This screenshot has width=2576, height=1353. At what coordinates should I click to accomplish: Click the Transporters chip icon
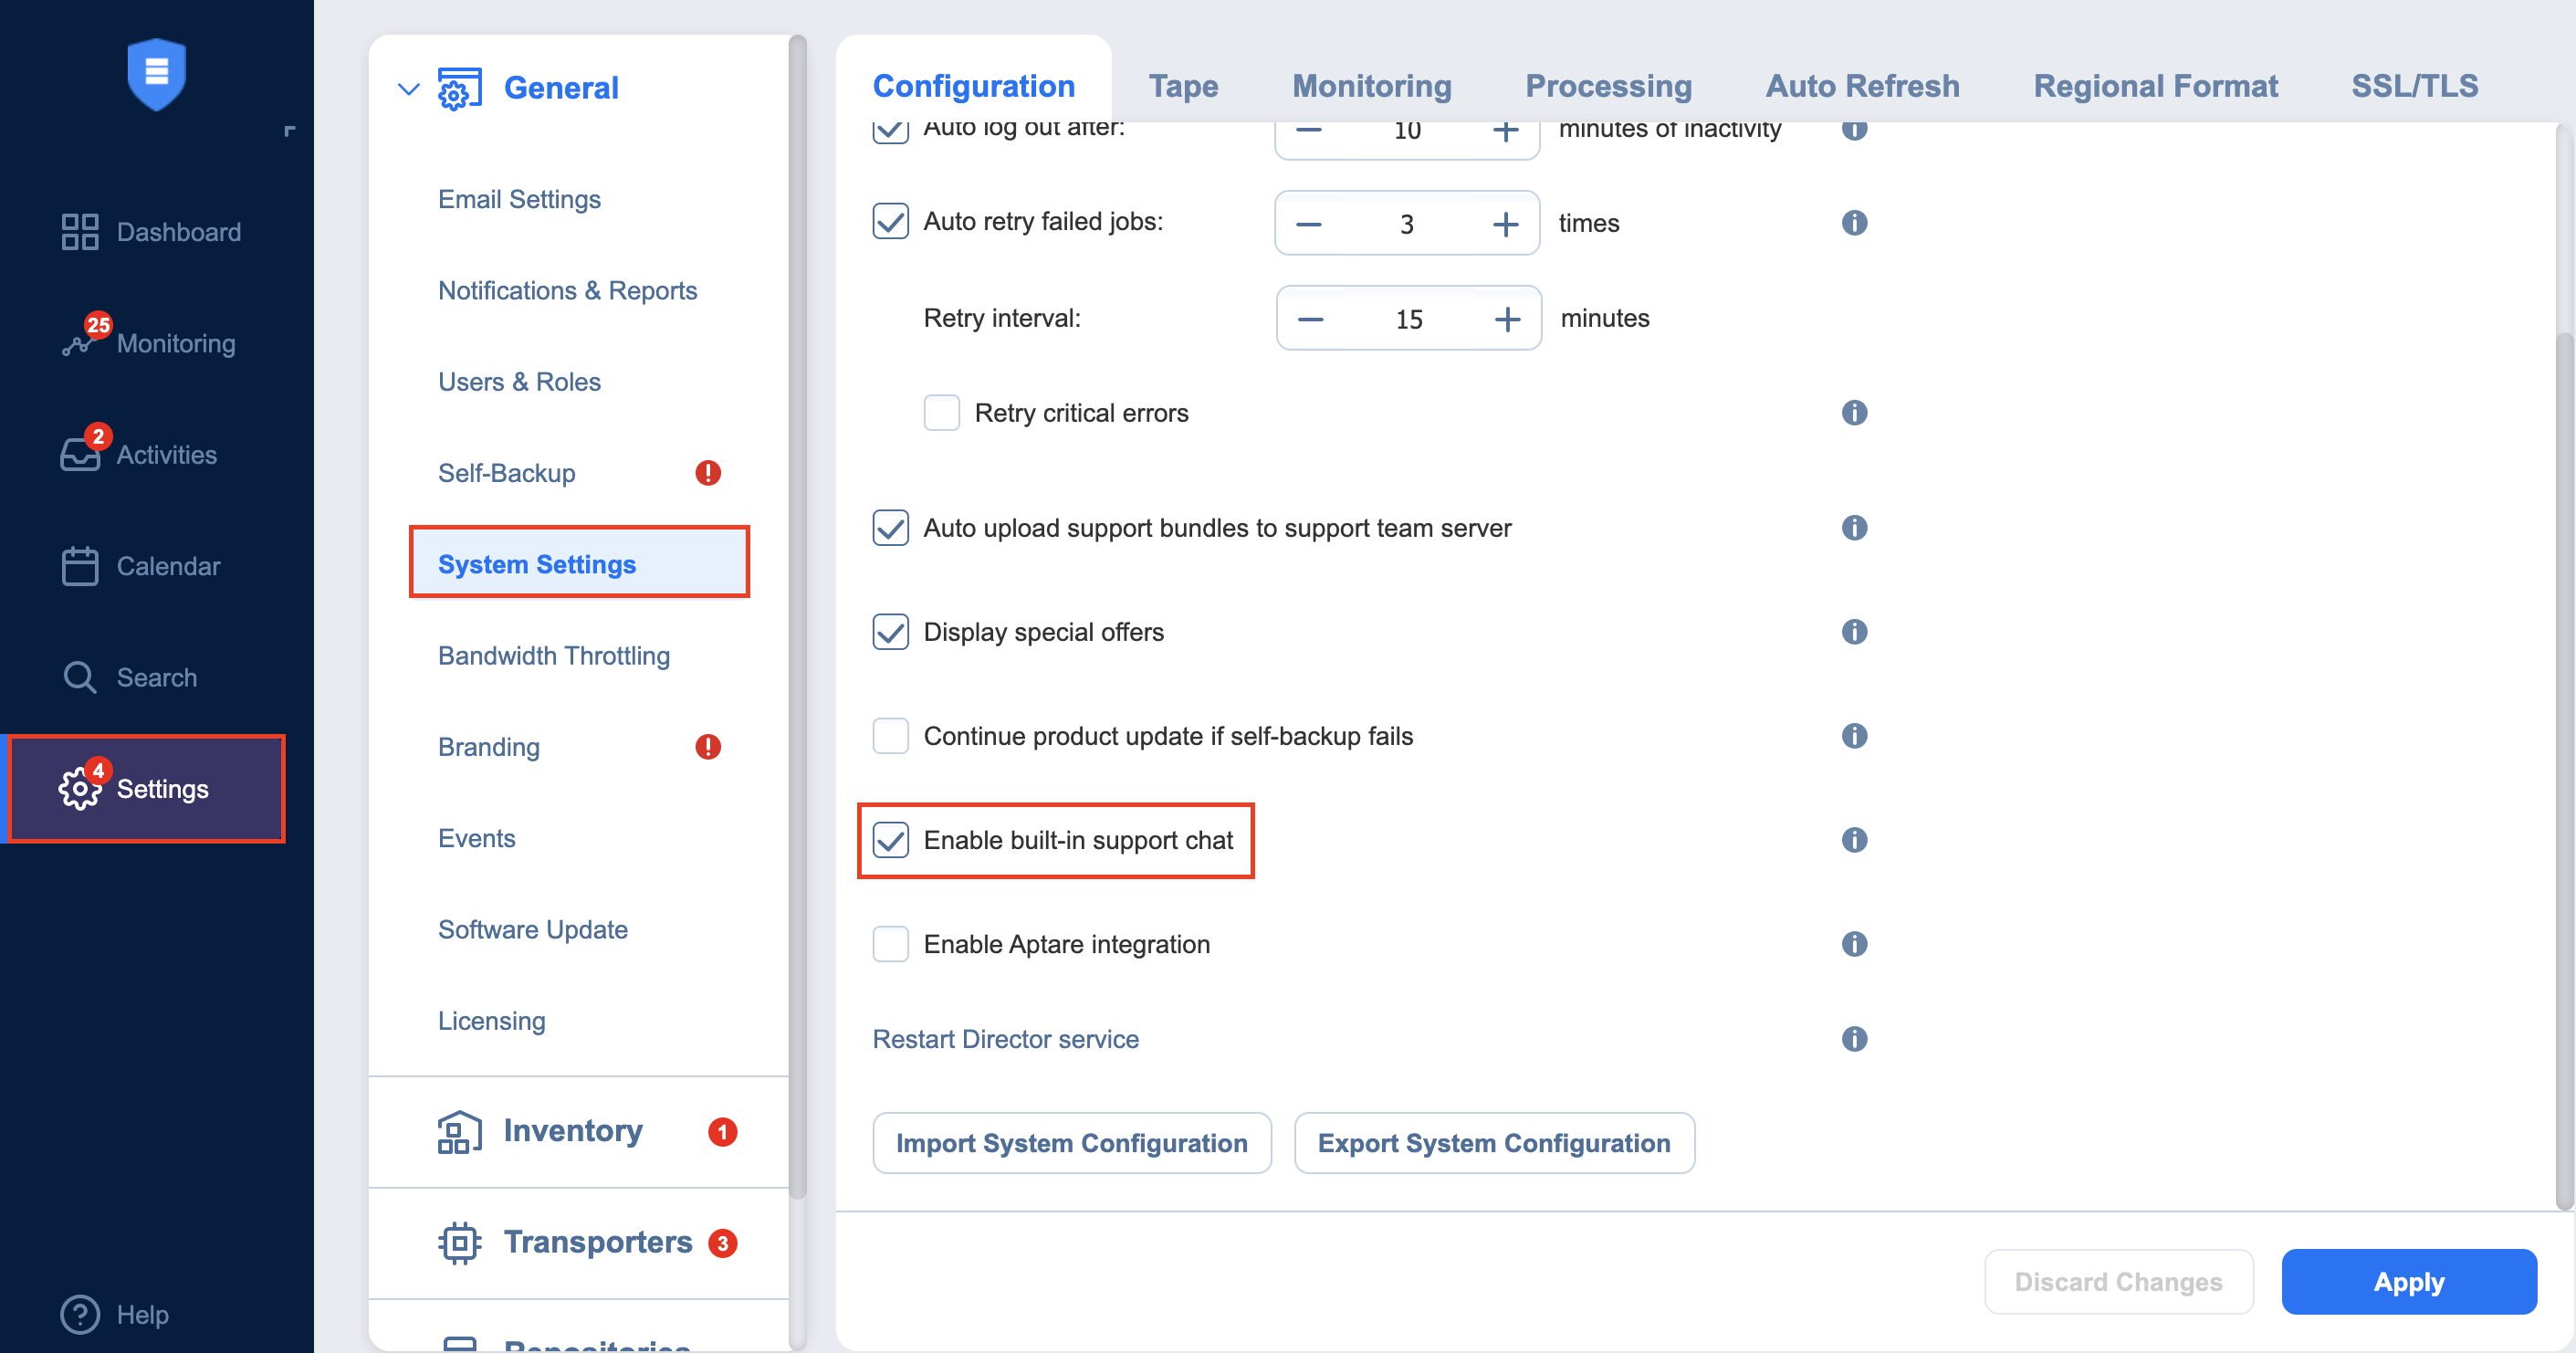459,1243
